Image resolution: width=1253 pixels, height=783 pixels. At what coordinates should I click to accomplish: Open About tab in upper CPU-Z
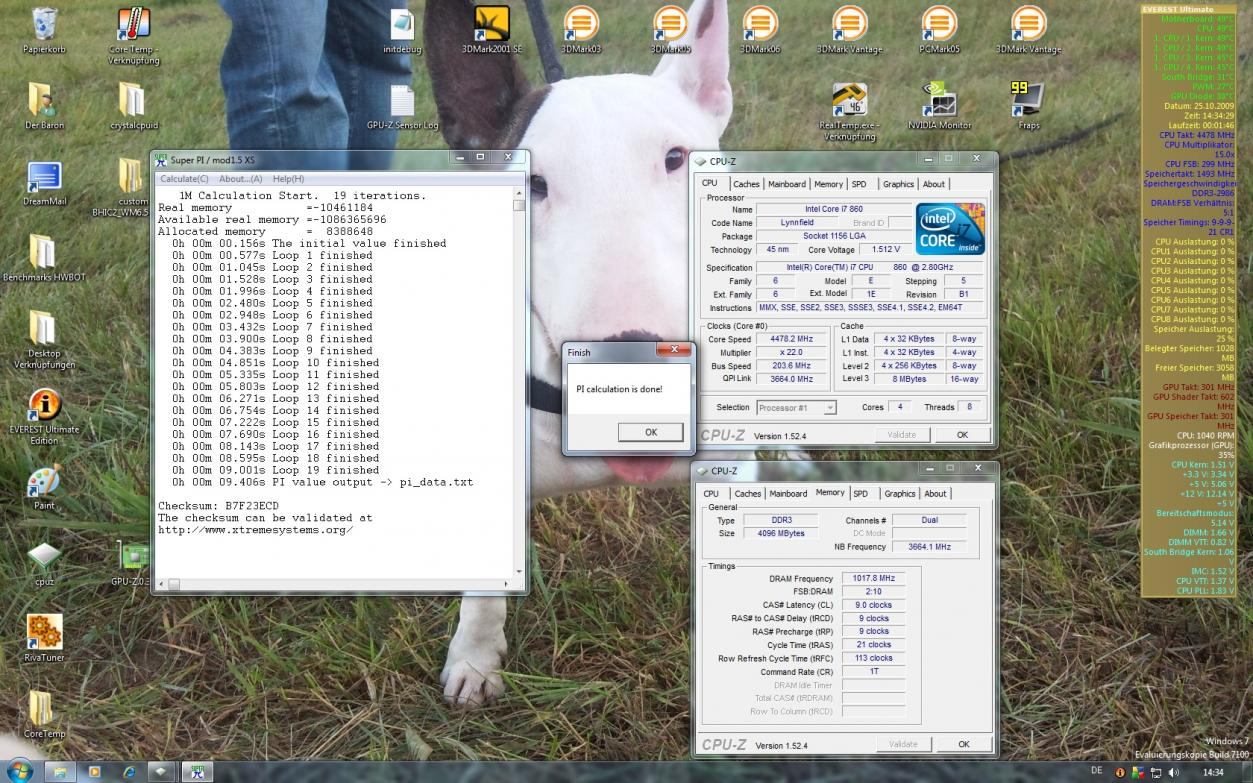point(934,184)
